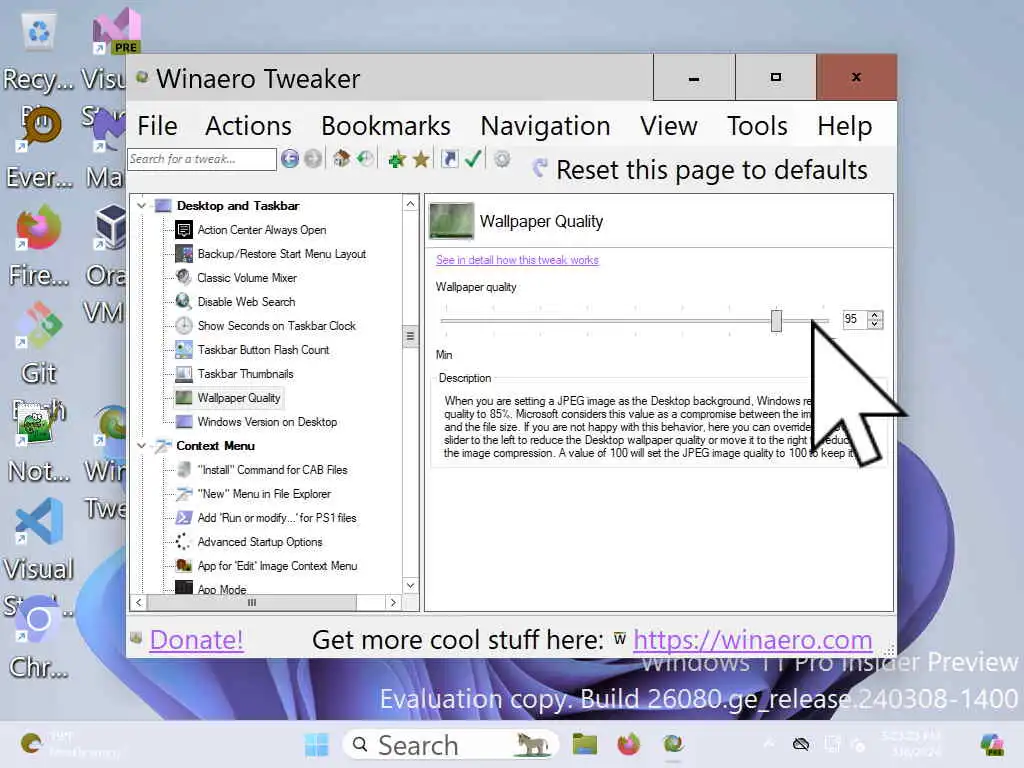Click the blue shortcut arrow toolbar icon
The height and width of the screenshot is (768, 1024).
(449, 159)
